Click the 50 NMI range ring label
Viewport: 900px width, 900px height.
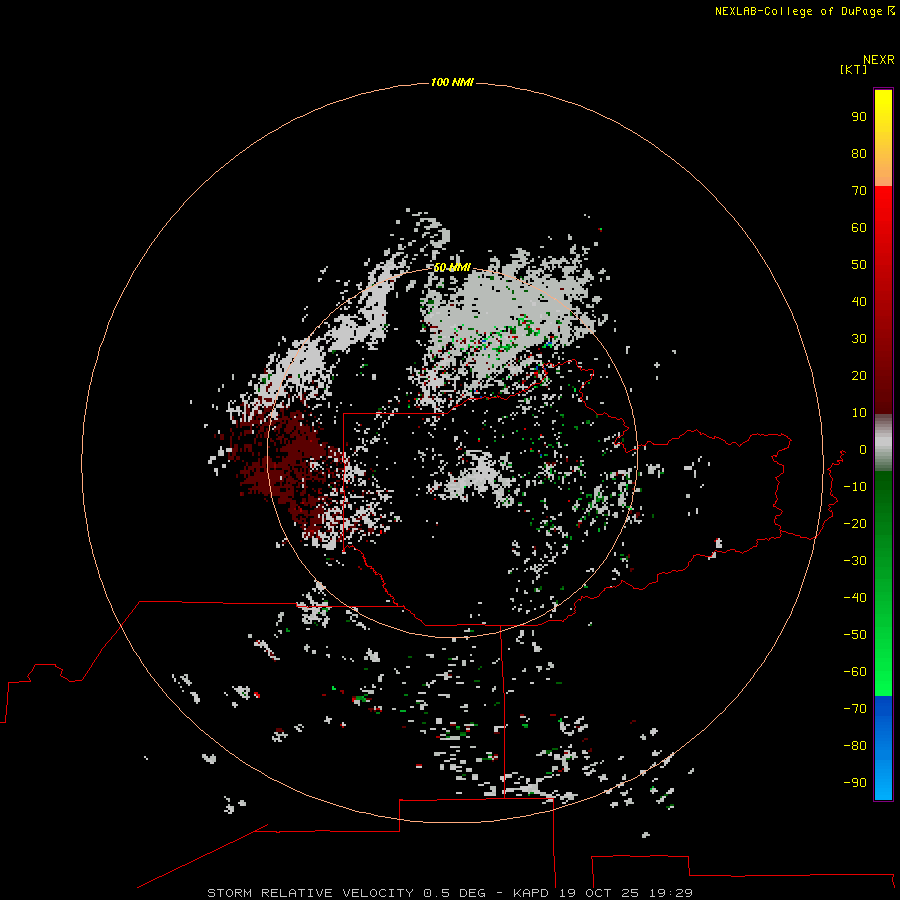click(x=452, y=268)
